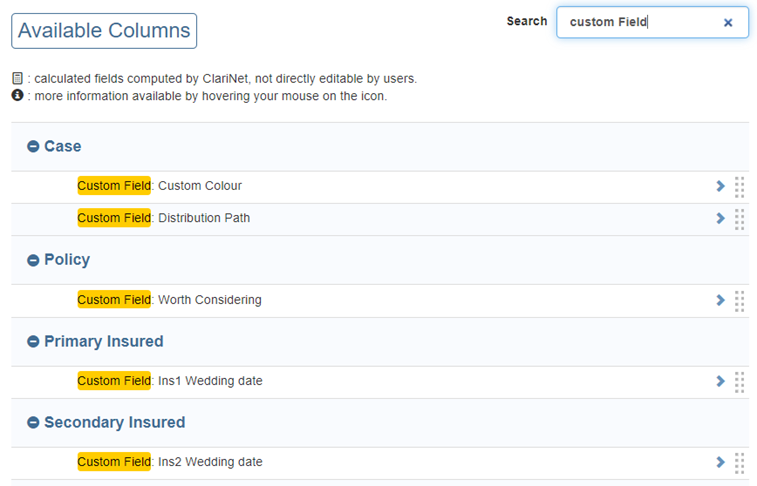
Task: Click the add arrow for Distribution Path
Action: click(x=720, y=218)
